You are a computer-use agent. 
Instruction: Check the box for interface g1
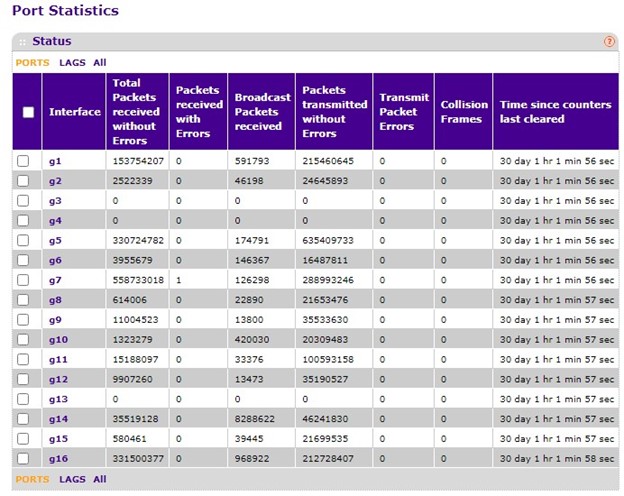coord(23,161)
